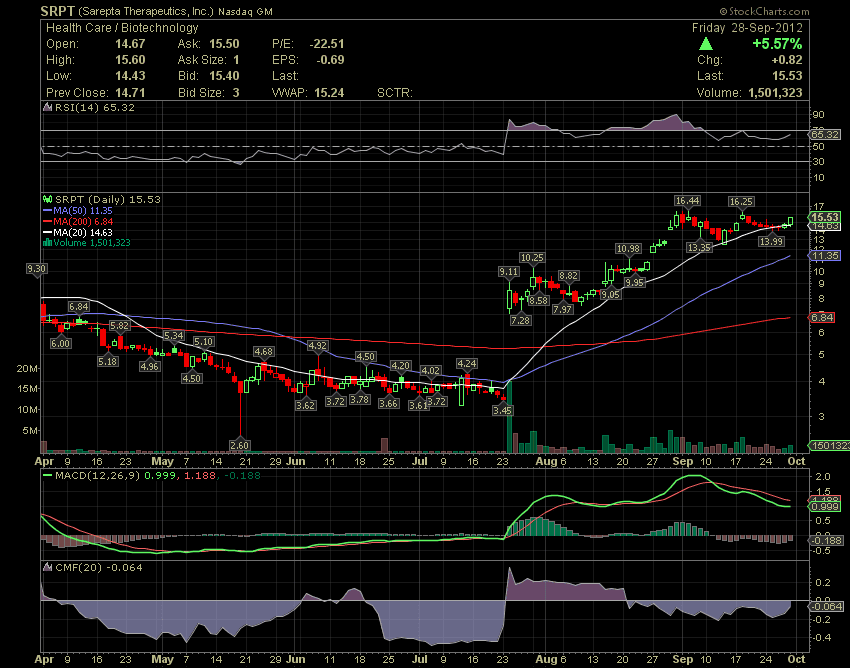The width and height of the screenshot is (850, 668).
Task: Click the RSI 65.32 axis value box
Action: [x=824, y=134]
